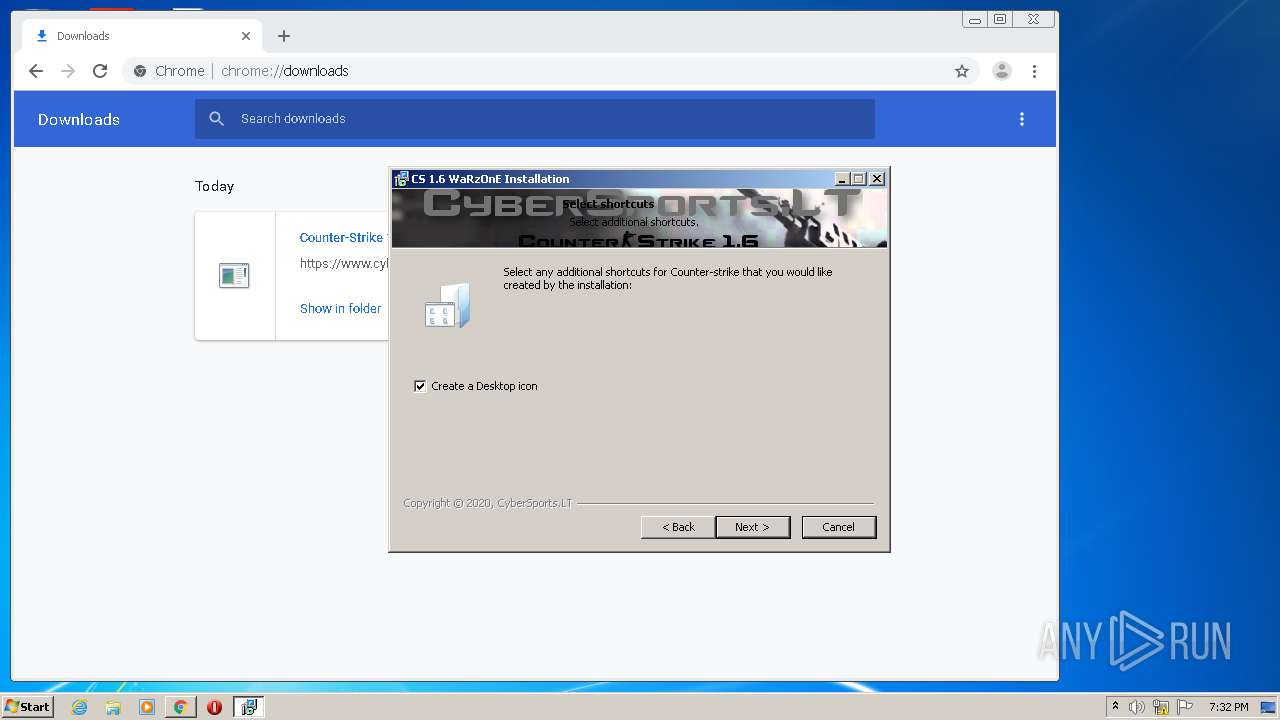The height and width of the screenshot is (720, 1280).
Task: Bookmark this page with the star icon
Action: coord(961,71)
